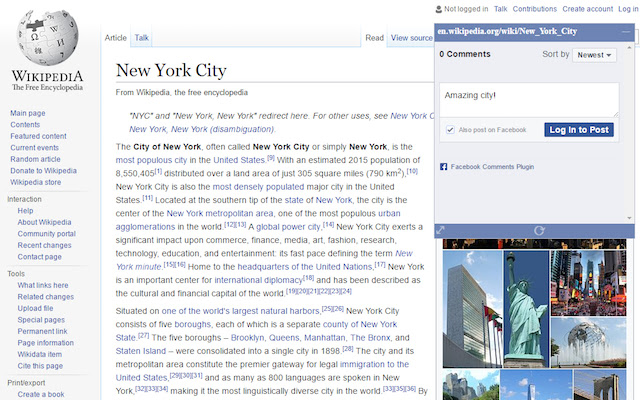Follow the Manhattan borough link

325,338
